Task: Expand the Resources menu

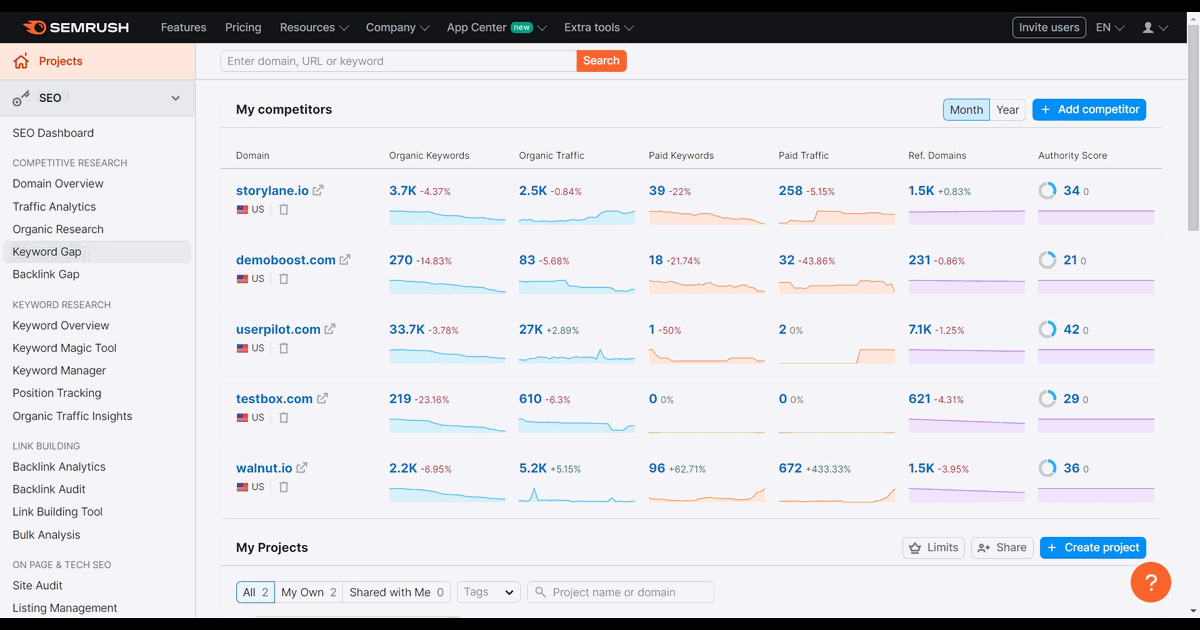Action: 314,28
